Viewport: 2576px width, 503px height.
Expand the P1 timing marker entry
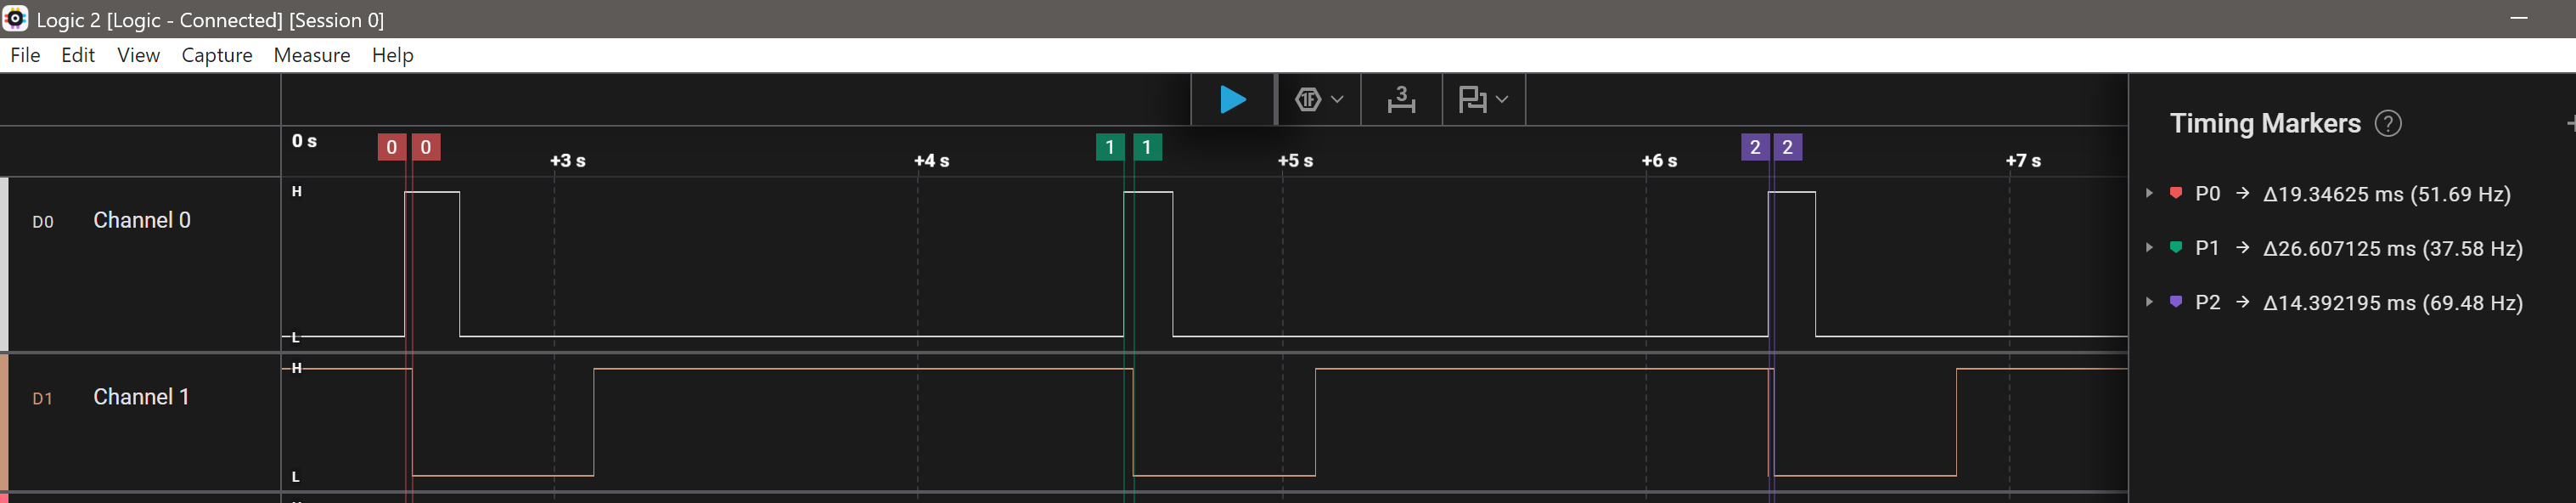tap(2149, 248)
